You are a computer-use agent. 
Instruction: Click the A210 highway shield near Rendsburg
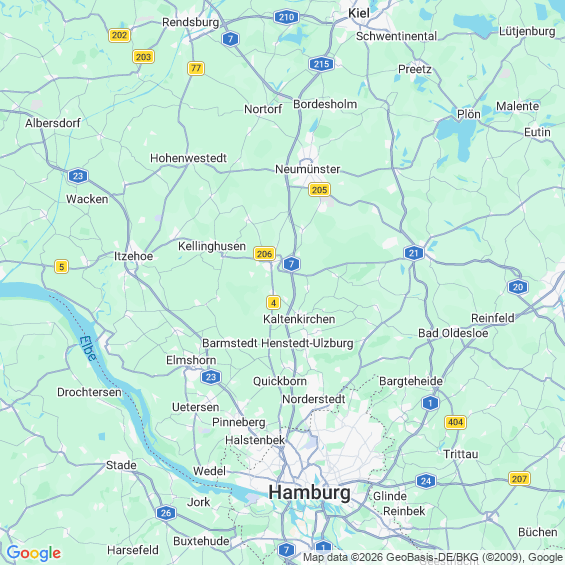pyautogui.click(x=286, y=17)
